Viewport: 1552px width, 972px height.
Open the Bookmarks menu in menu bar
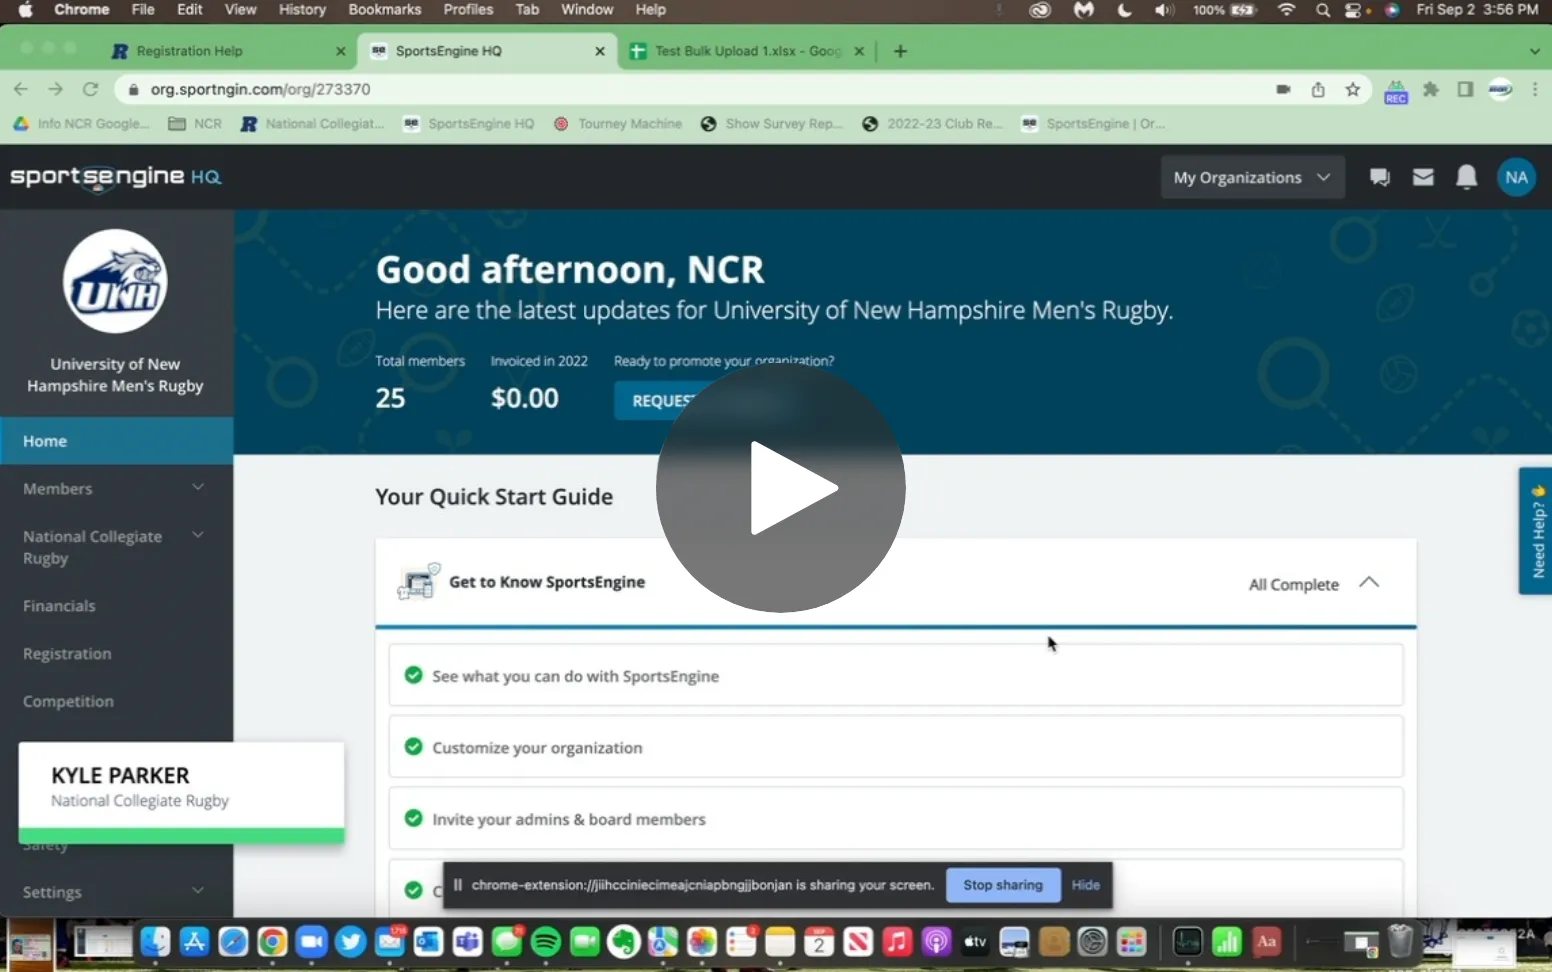point(385,9)
